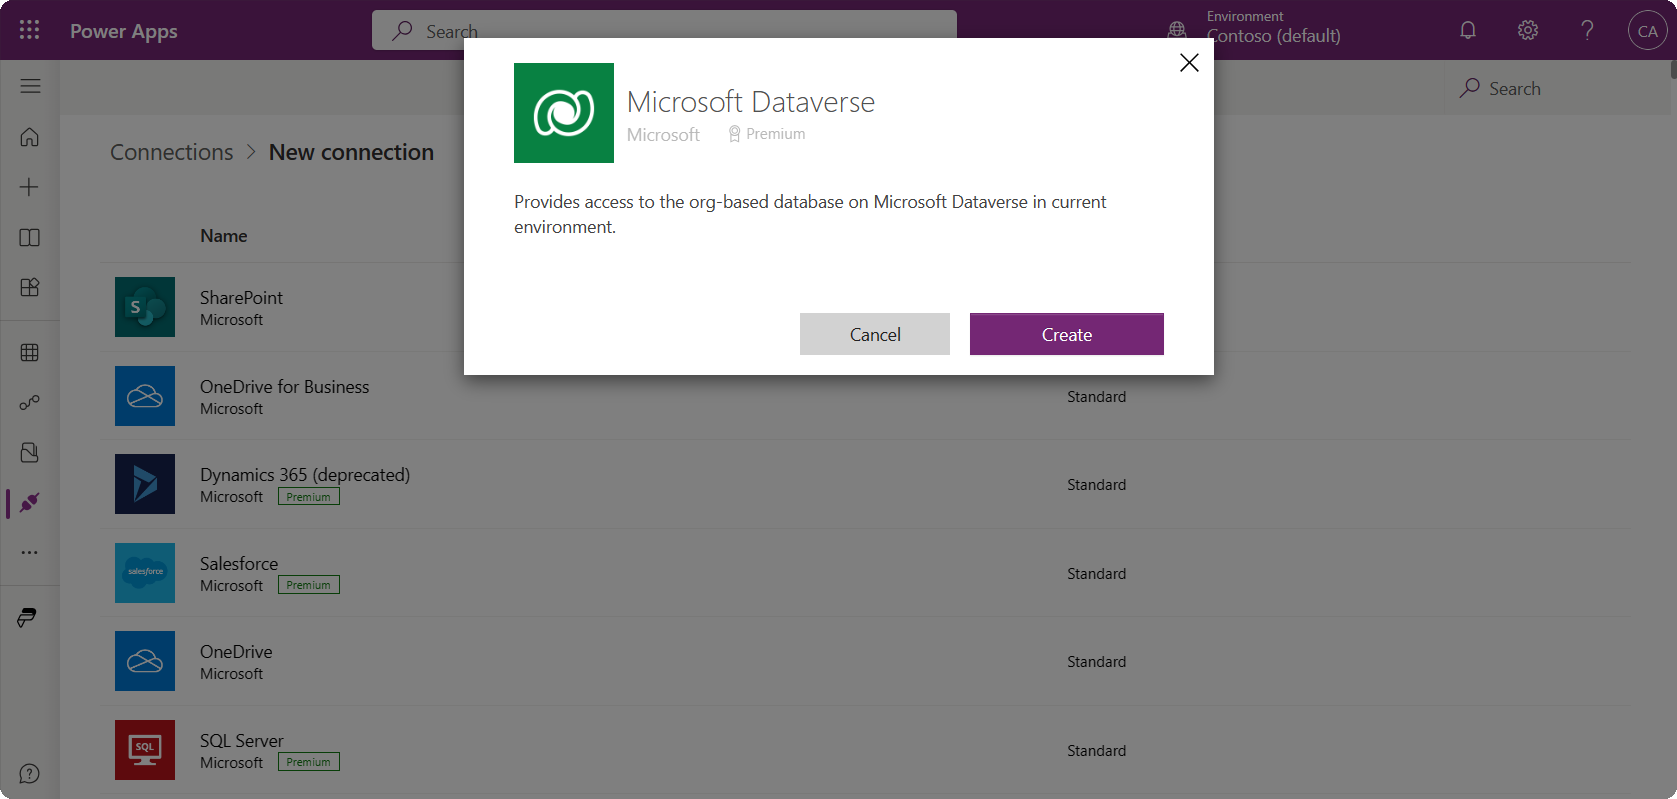Close the Microsoft Dataverse dialog
The width and height of the screenshot is (1677, 799).
(x=1189, y=63)
